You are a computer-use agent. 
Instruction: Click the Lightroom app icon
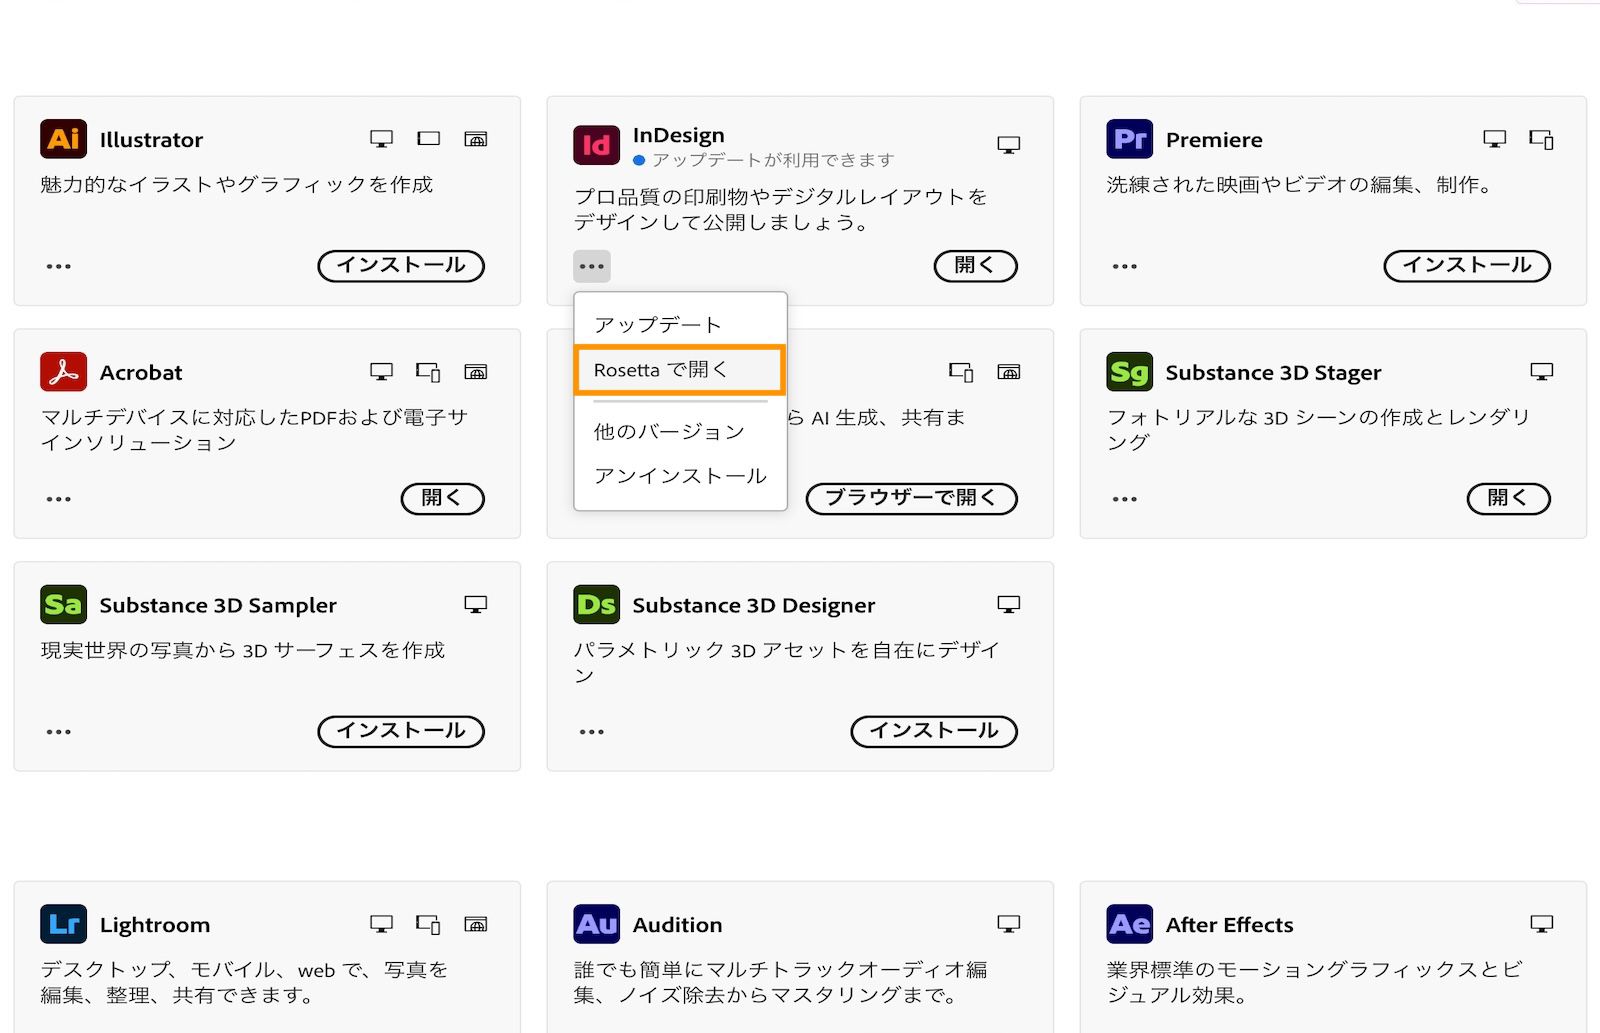coord(63,924)
